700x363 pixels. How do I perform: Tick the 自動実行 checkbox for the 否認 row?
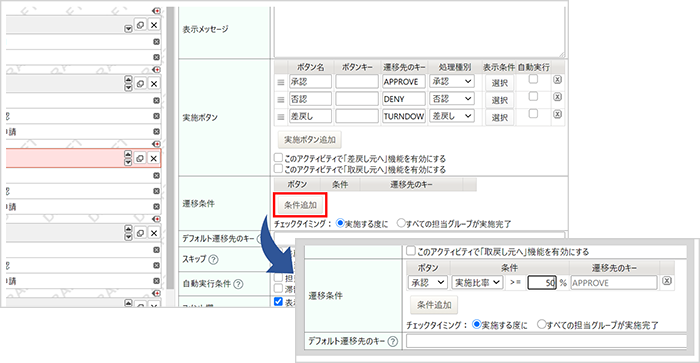533,96
